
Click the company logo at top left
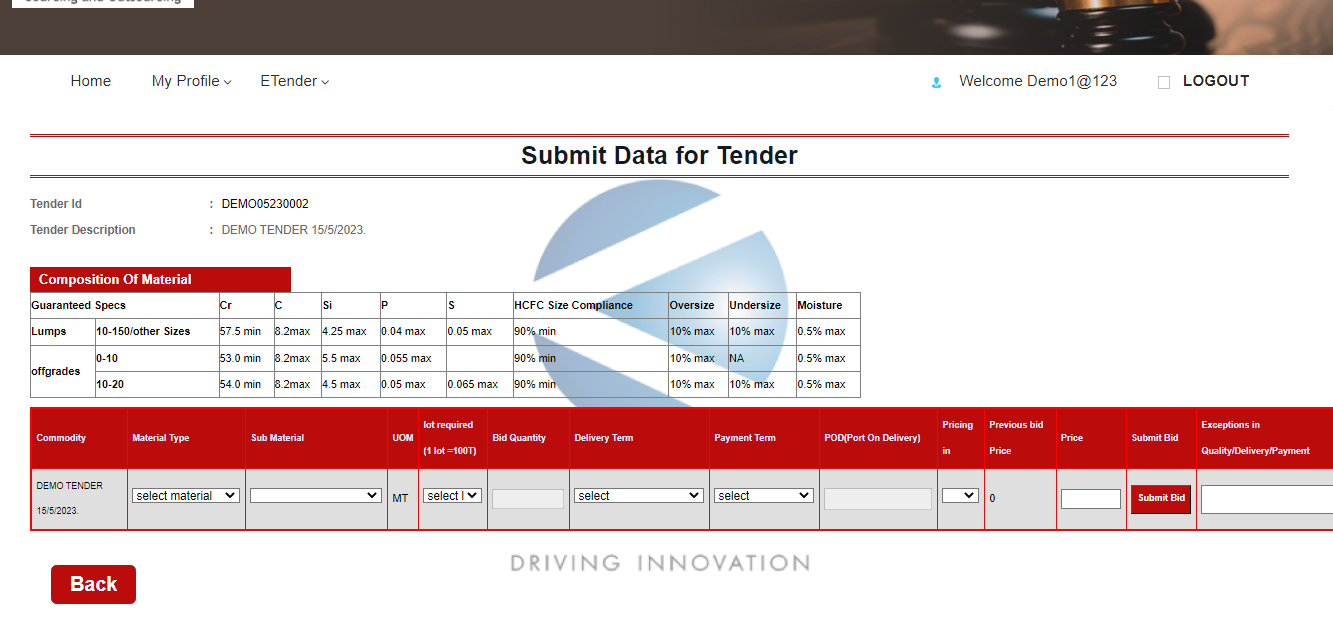pos(103,3)
